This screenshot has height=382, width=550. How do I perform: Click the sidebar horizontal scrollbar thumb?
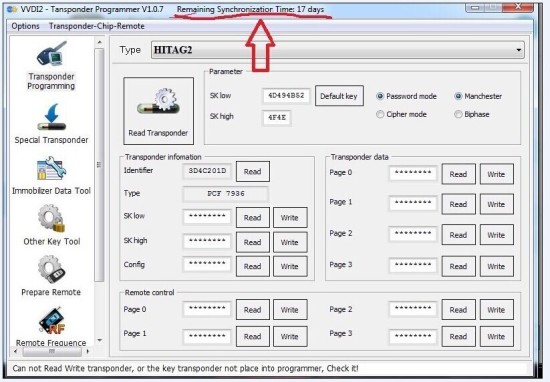pos(52,351)
